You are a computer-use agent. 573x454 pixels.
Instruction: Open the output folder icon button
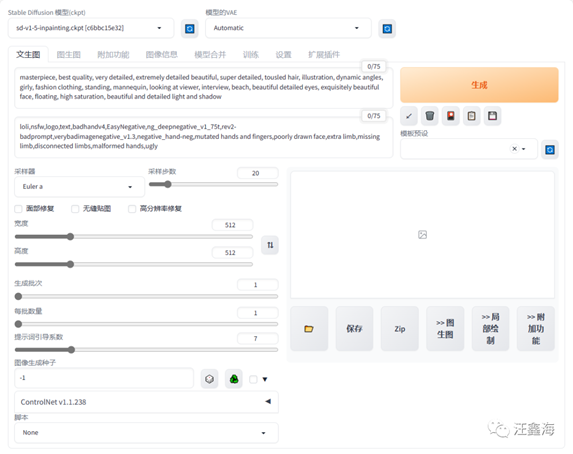tap(309, 329)
